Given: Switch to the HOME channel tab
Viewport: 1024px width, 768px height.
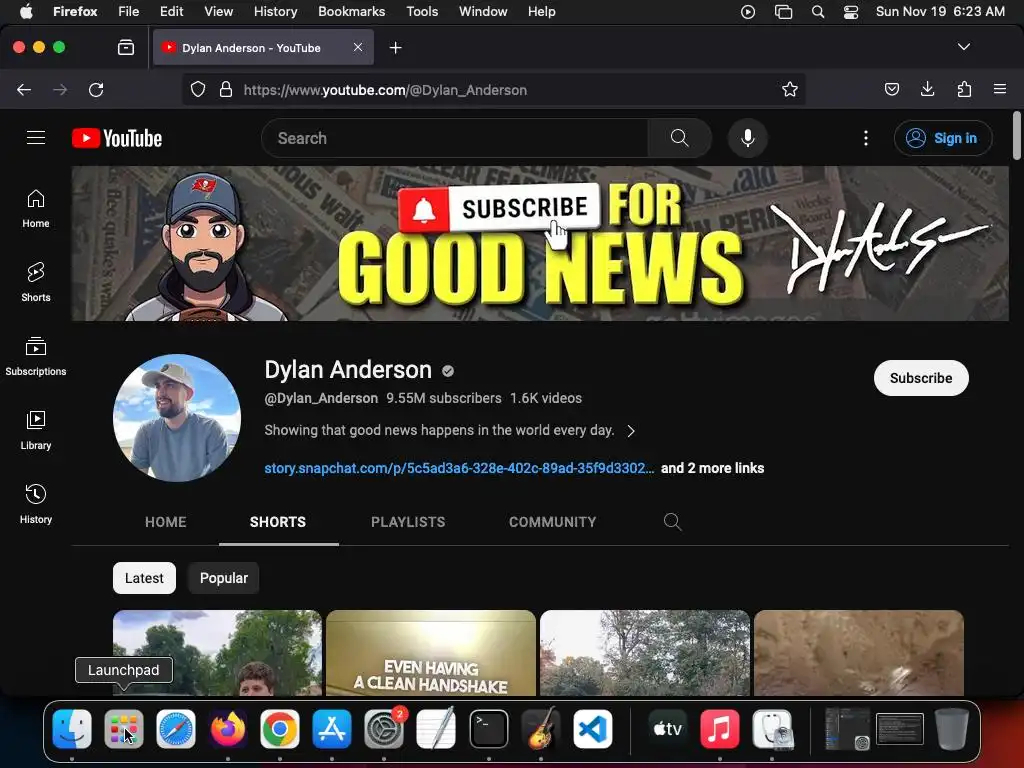Looking at the screenshot, I should 166,522.
